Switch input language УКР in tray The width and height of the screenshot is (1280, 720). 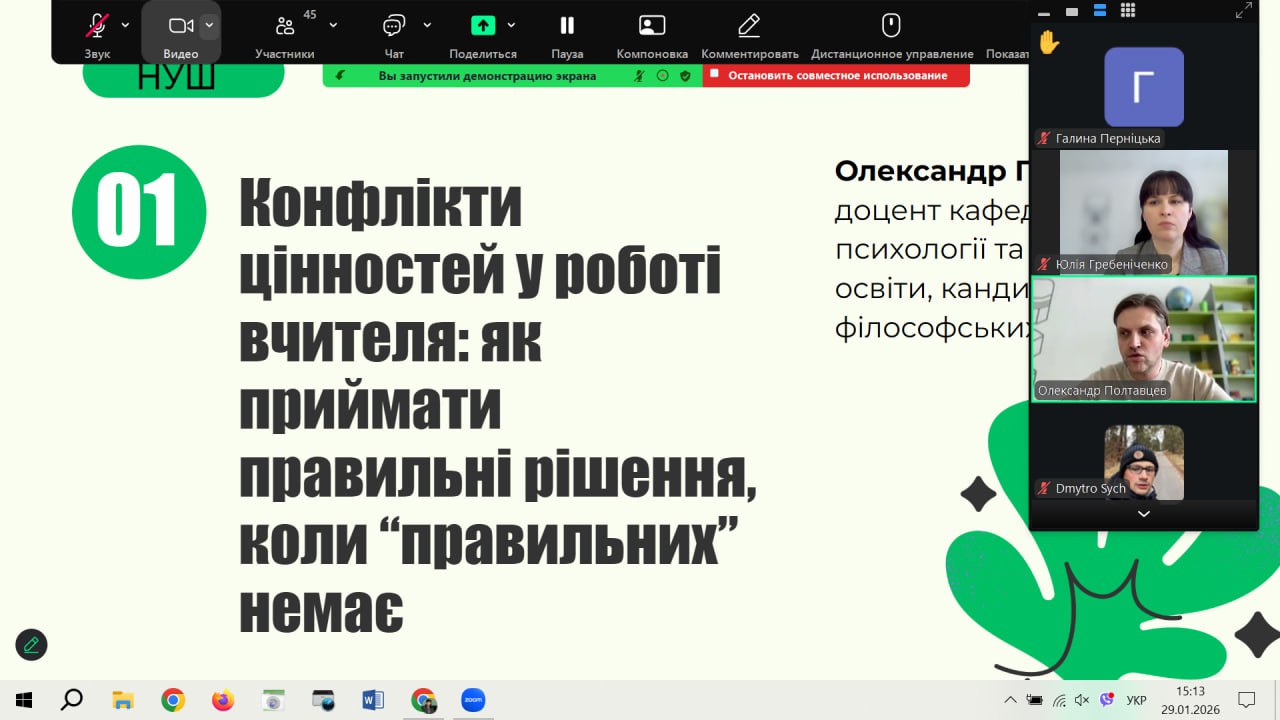[x=1136, y=700]
